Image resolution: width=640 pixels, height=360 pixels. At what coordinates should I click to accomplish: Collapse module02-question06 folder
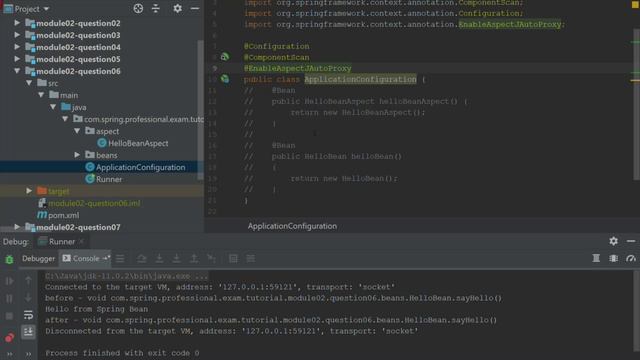(x=17, y=71)
